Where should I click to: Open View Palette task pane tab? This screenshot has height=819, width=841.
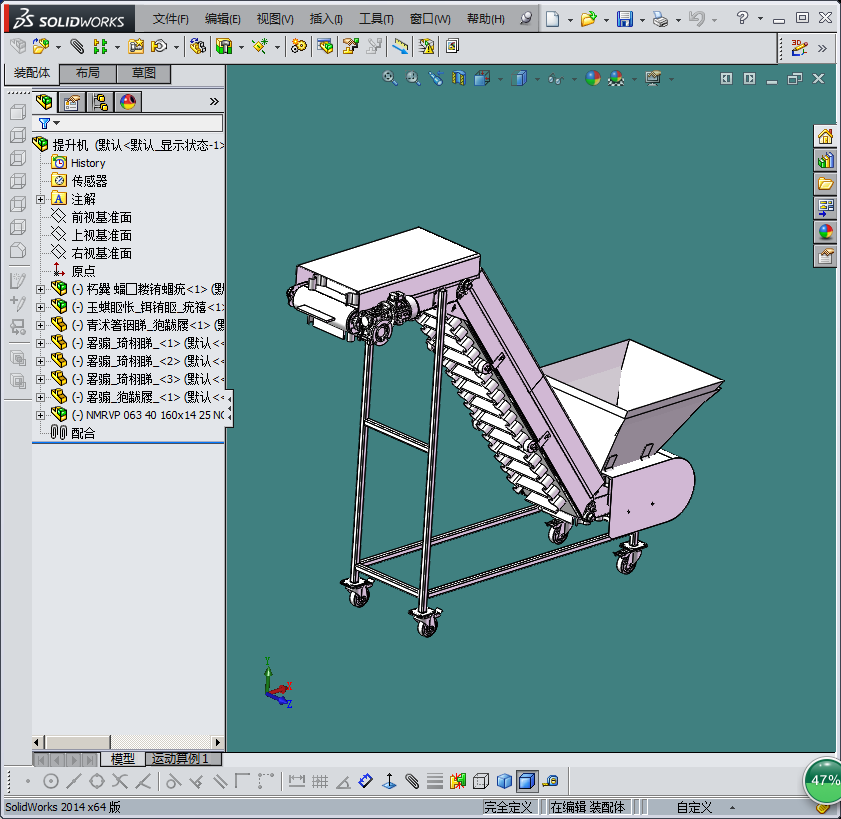825,208
